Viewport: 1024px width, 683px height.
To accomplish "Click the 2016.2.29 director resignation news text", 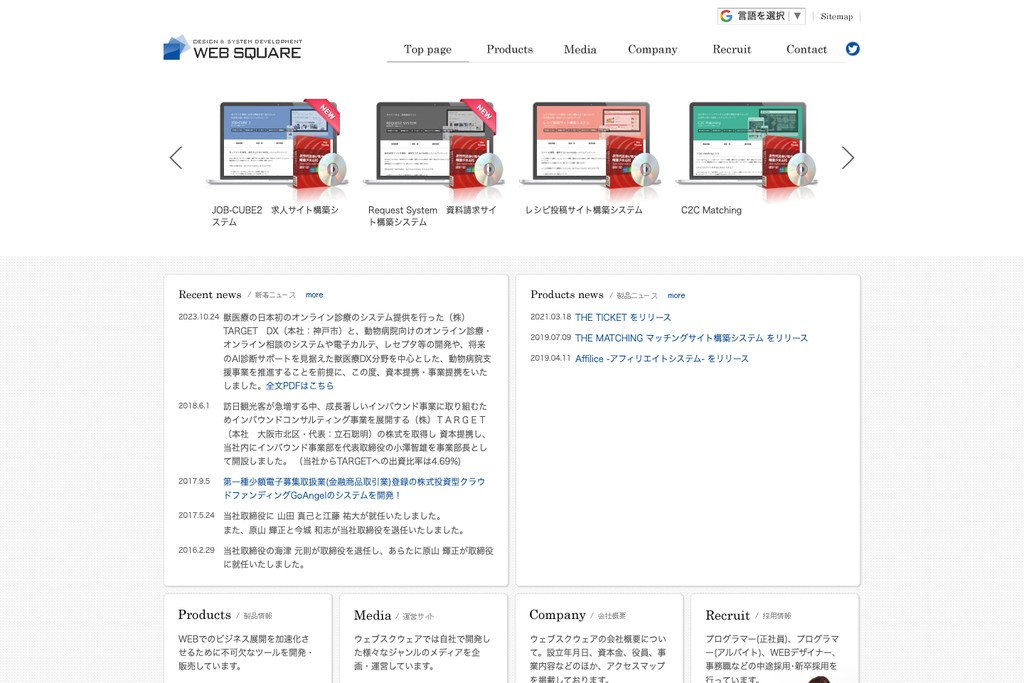I will click(358, 558).
